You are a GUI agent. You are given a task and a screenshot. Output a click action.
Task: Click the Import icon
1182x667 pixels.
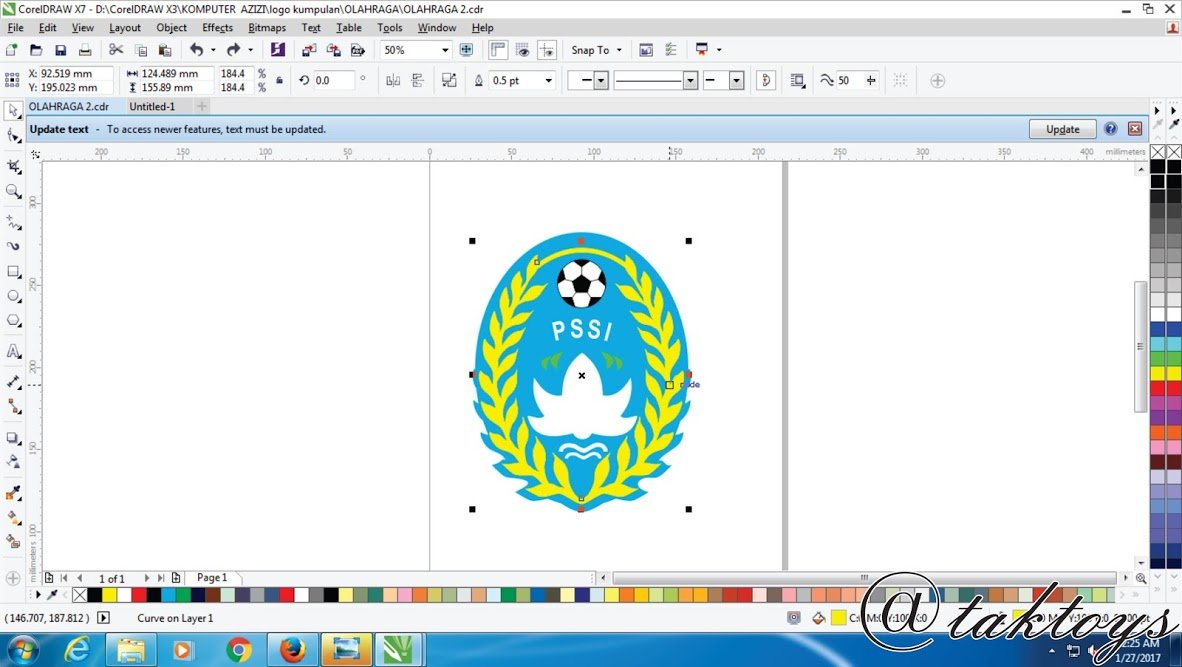pos(309,50)
